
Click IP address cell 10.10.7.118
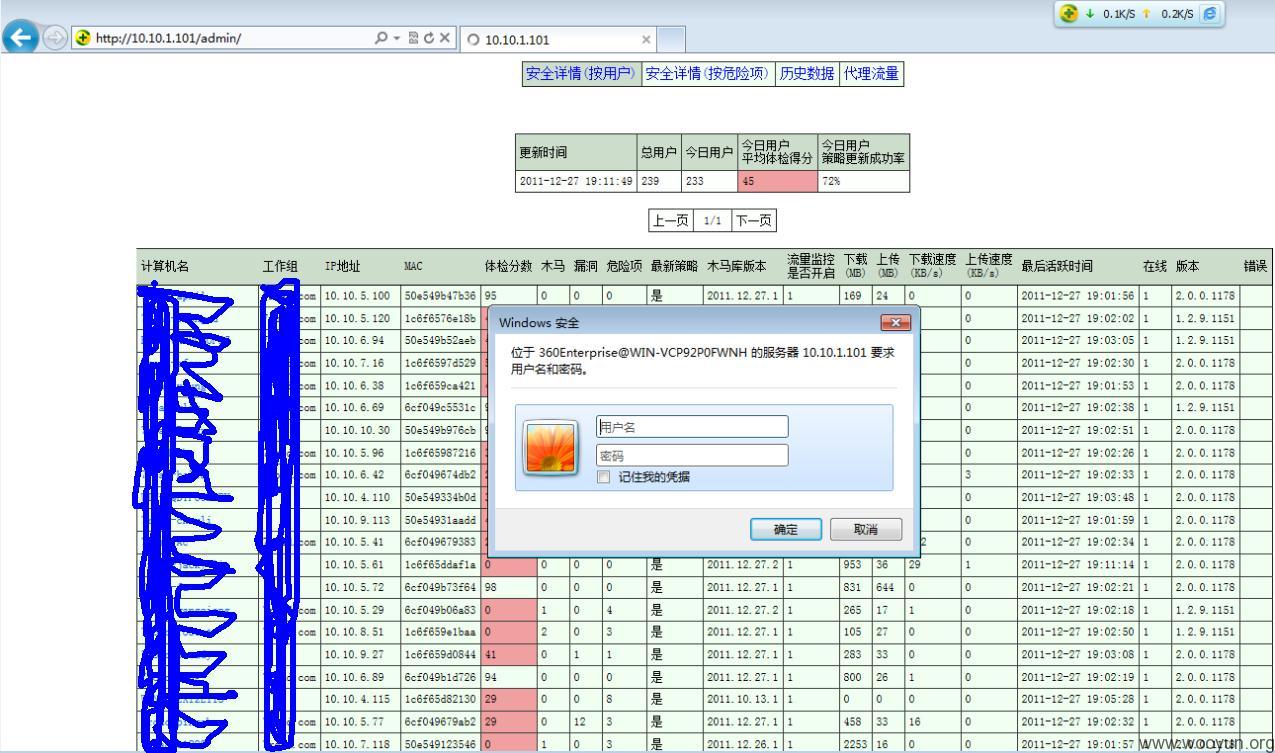pos(360,743)
